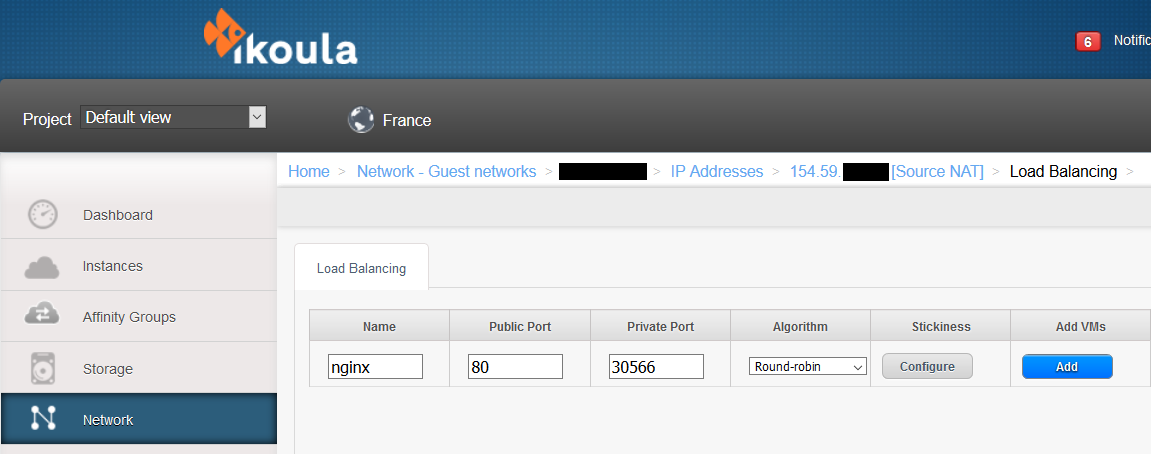Click the Private Port column header

tap(660, 326)
